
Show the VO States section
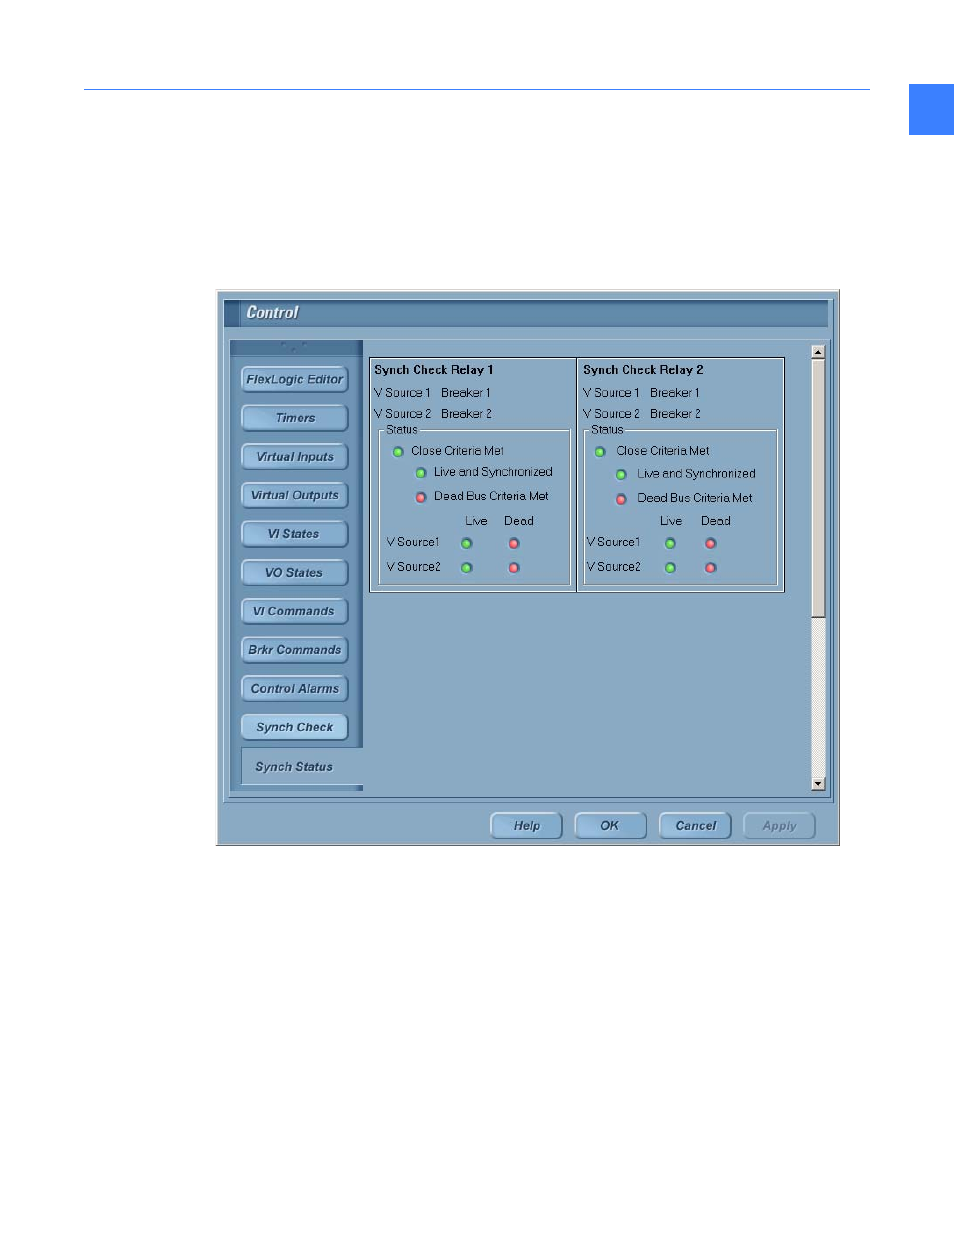point(294,573)
